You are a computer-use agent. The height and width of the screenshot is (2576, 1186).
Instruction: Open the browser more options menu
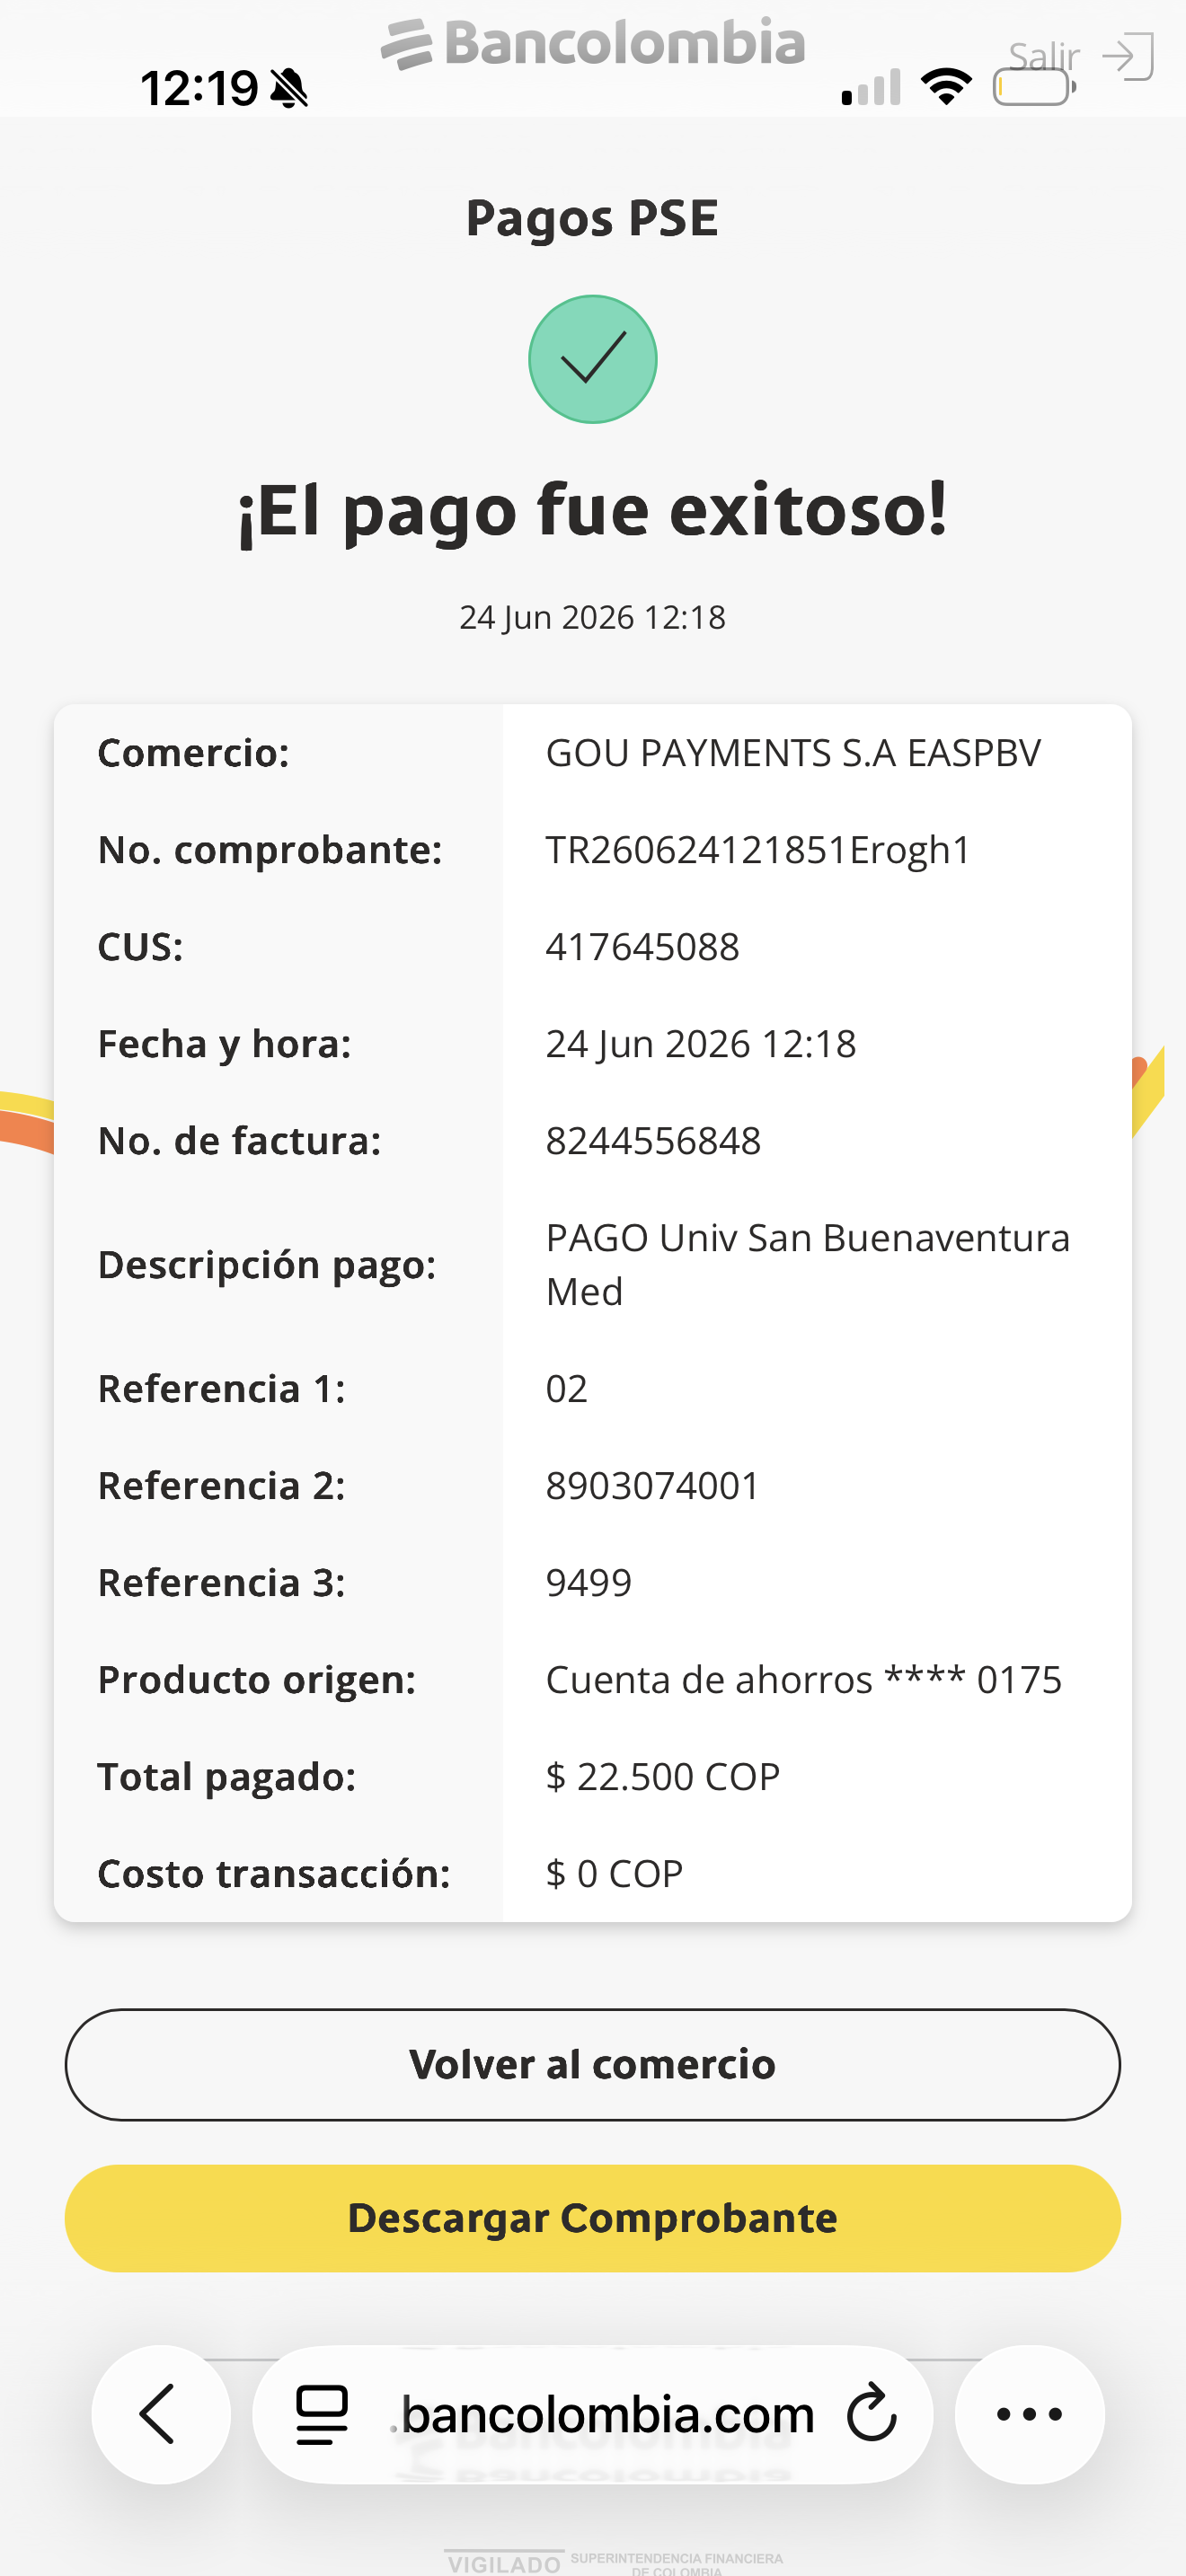pyautogui.click(x=1029, y=2413)
